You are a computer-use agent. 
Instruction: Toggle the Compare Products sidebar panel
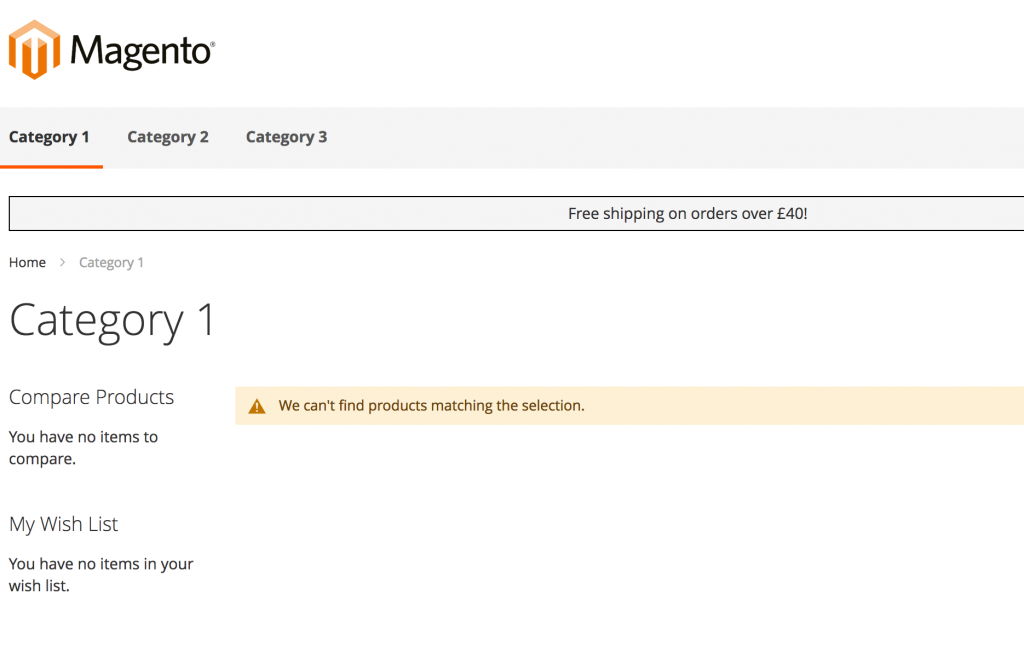91,397
